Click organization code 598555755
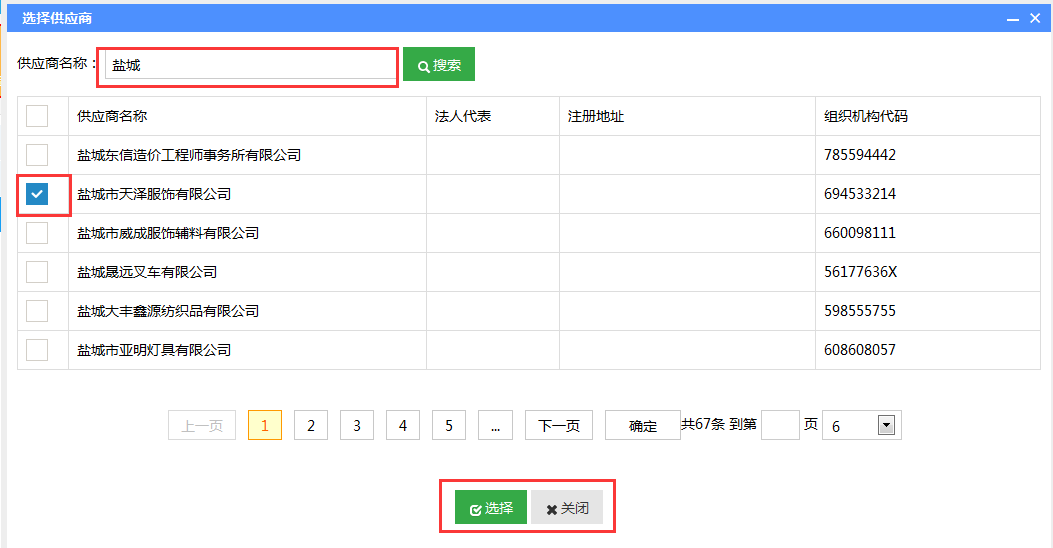Image resolution: width=1053 pixels, height=548 pixels. pos(860,311)
